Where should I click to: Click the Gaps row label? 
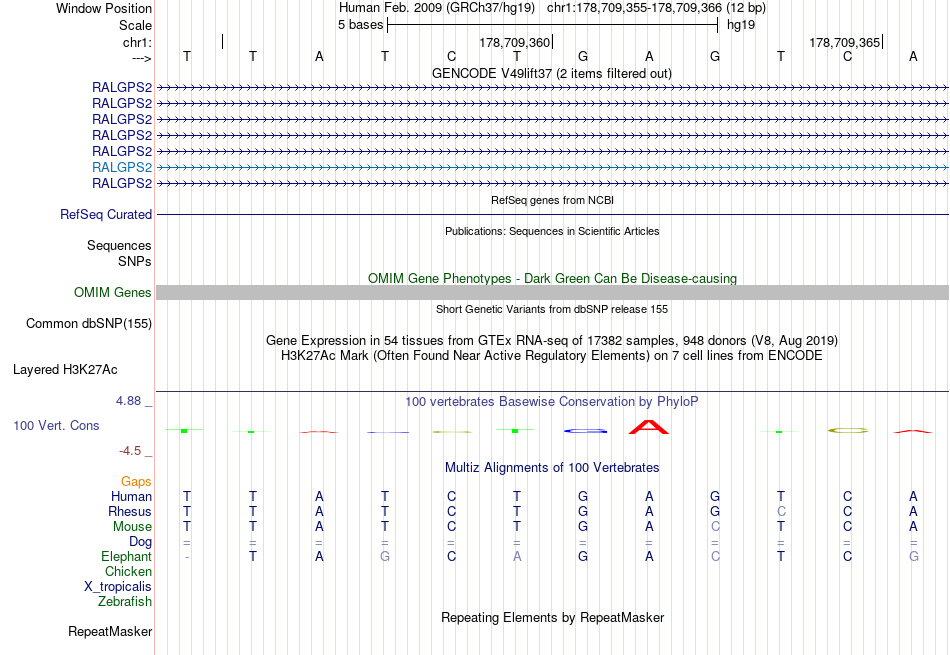click(136, 481)
